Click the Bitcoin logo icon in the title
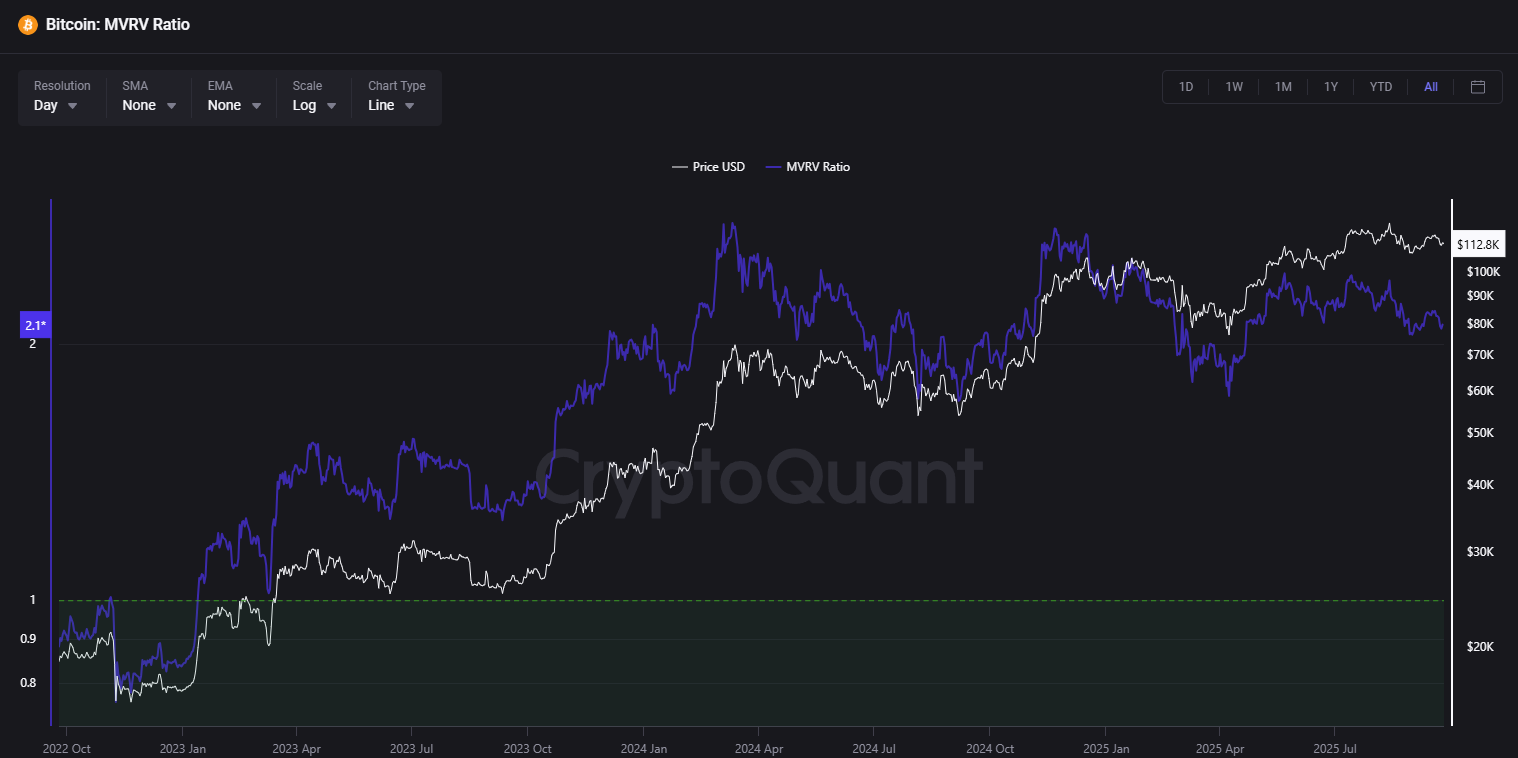The image size is (1518, 758). pos(28,24)
